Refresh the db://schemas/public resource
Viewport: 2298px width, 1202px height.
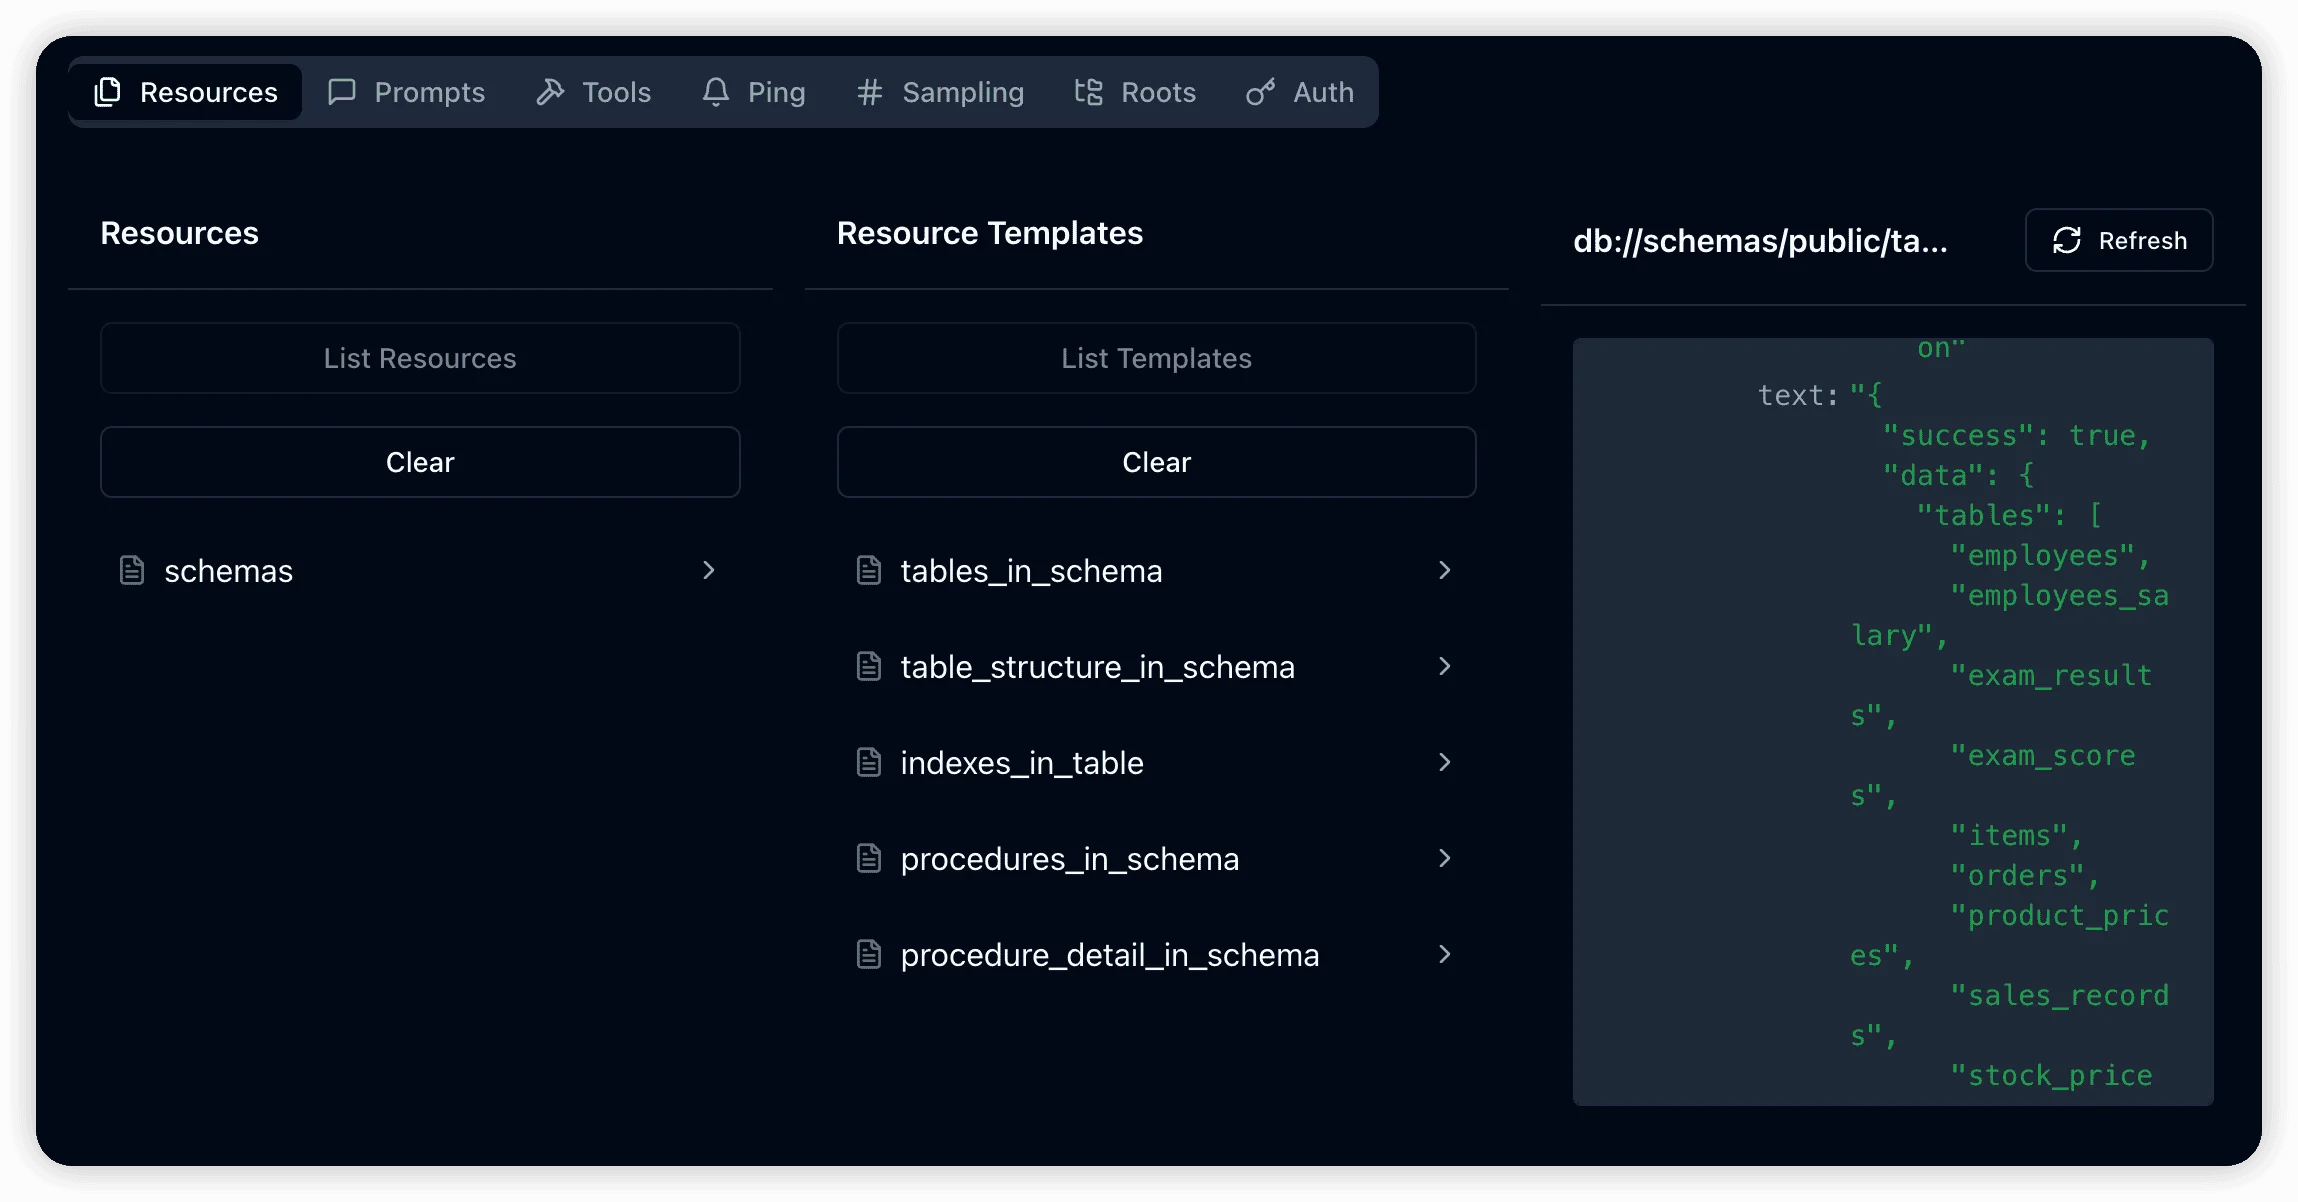point(2119,240)
